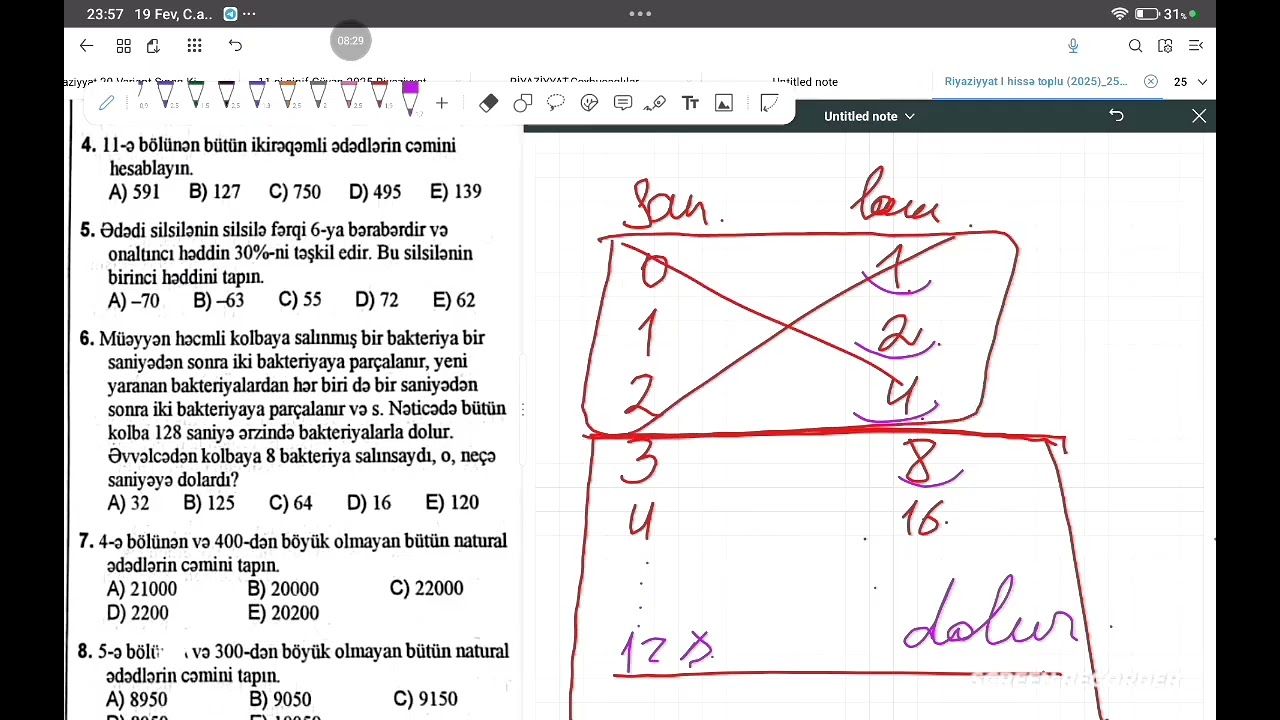This screenshot has width=1280, height=720.
Task: Pick the pink pen
Action: click(349, 95)
